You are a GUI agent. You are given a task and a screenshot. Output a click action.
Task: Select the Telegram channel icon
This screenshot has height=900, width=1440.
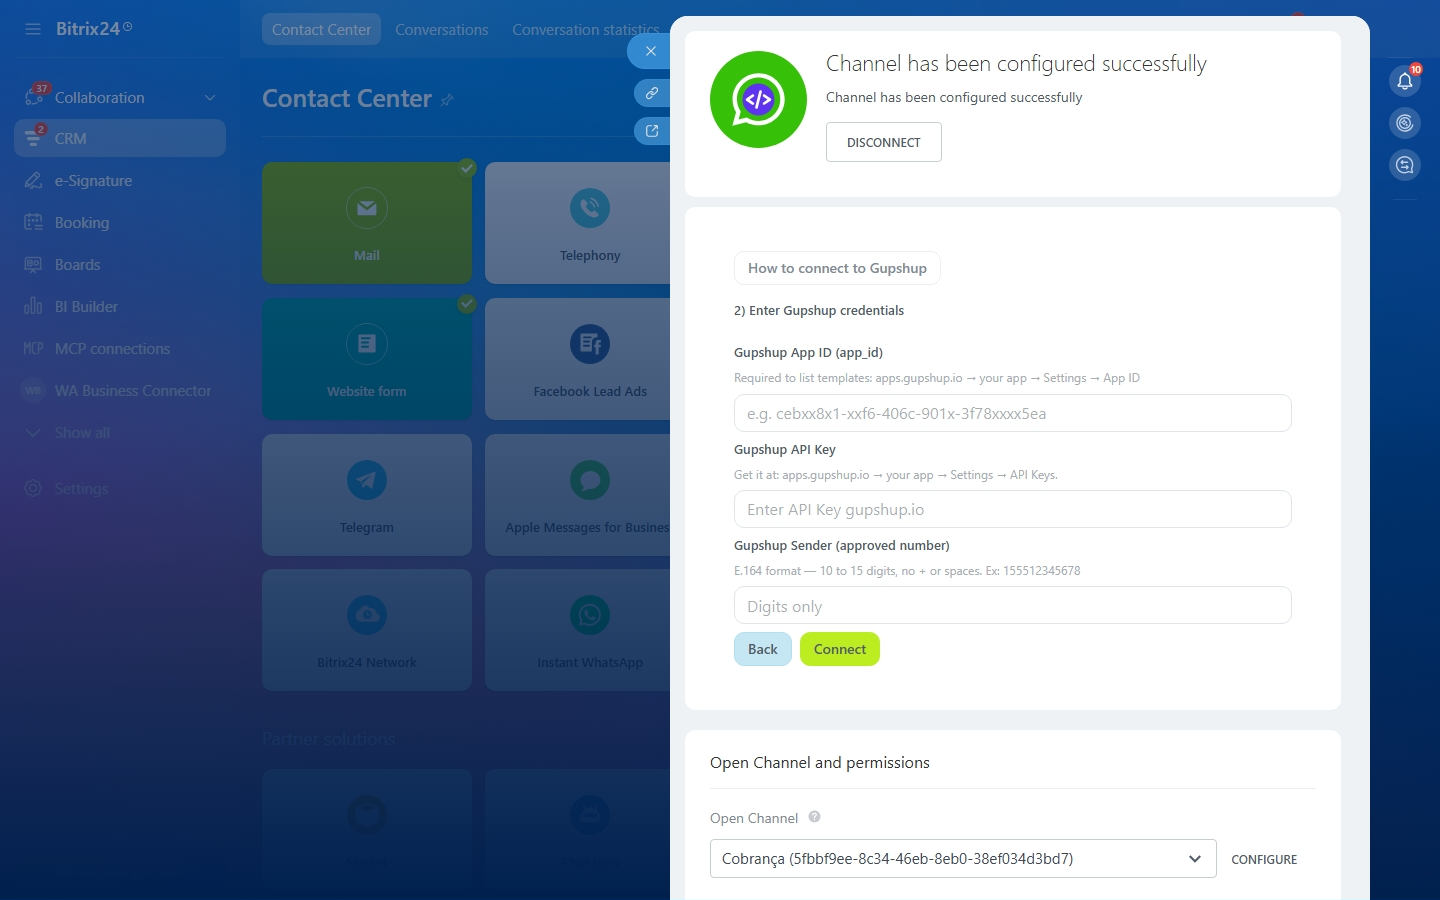click(366, 480)
